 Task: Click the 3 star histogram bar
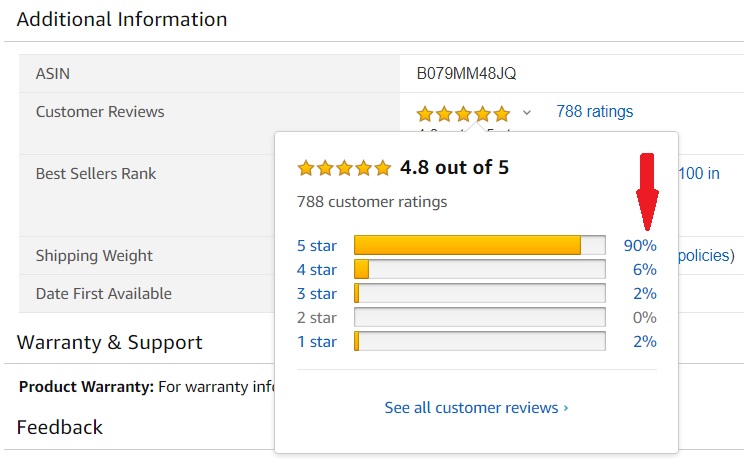coord(479,293)
